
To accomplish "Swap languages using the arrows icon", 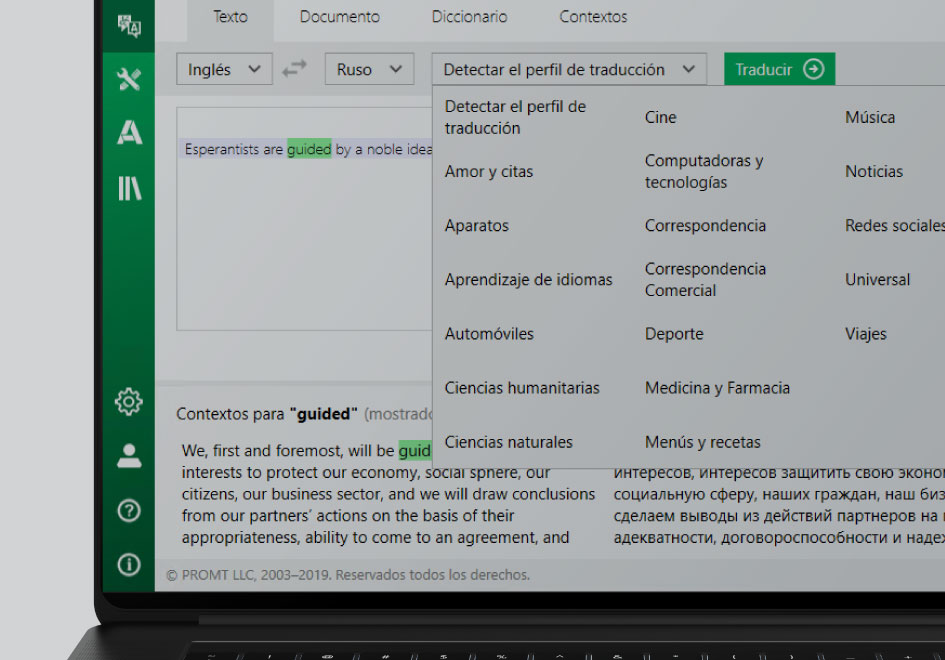I will coord(295,69).
